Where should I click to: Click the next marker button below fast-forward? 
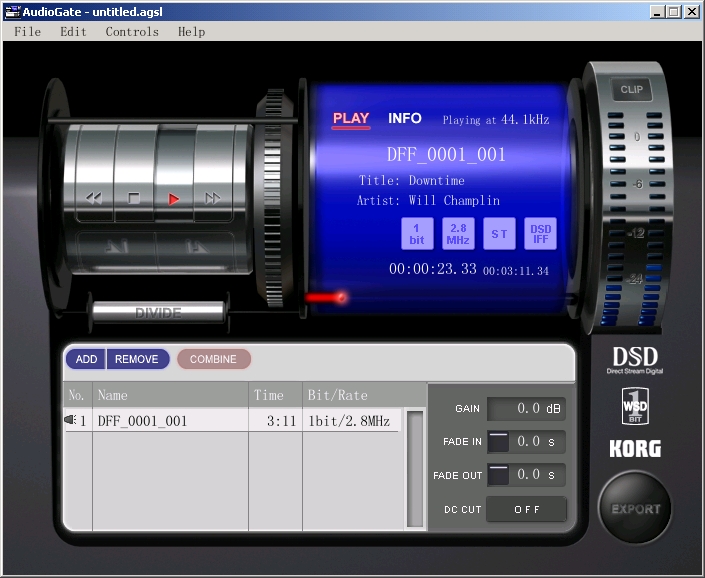click(x=196, y=247)
